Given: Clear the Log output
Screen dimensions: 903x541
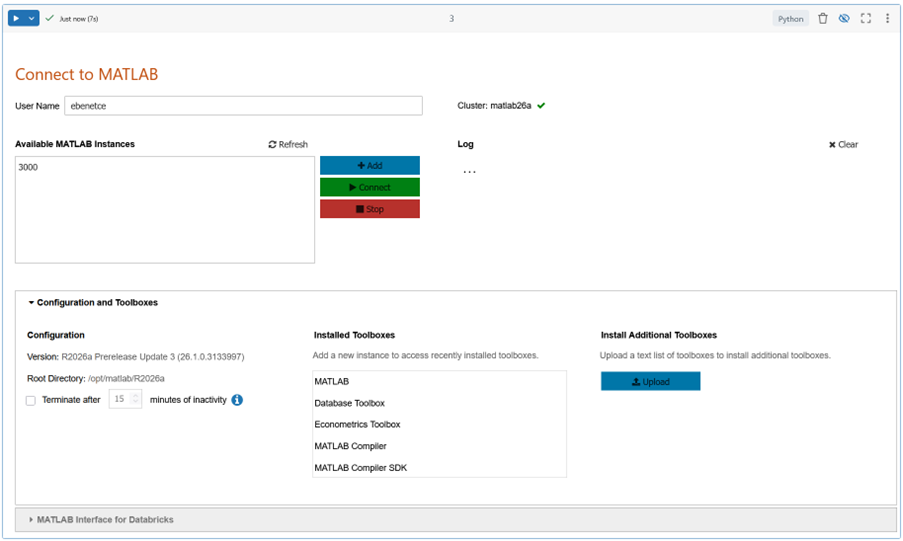Looking at the screenshot, I should 843,145.
